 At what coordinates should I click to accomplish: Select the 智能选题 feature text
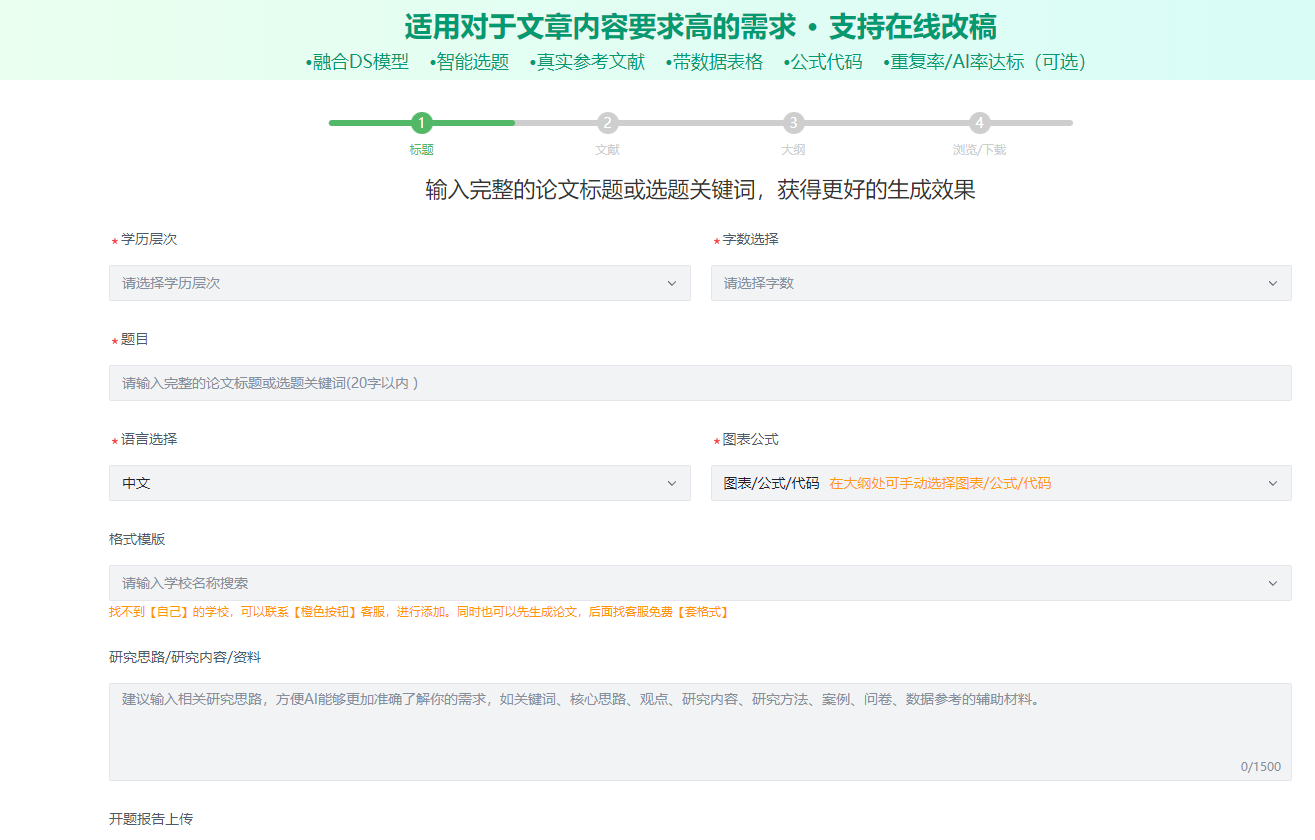pos(470,62)
